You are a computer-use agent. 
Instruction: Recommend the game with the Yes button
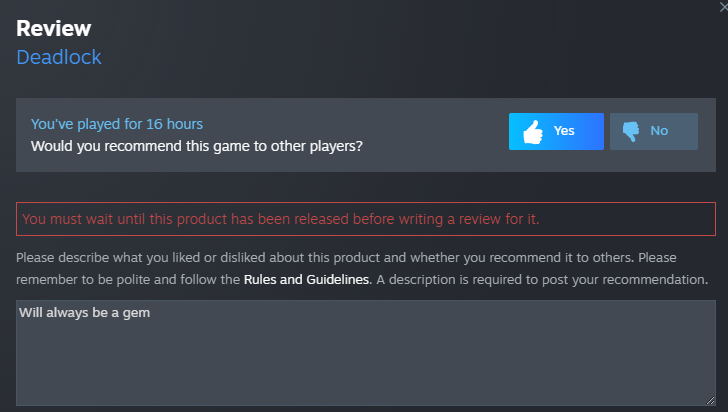point(556,131)
